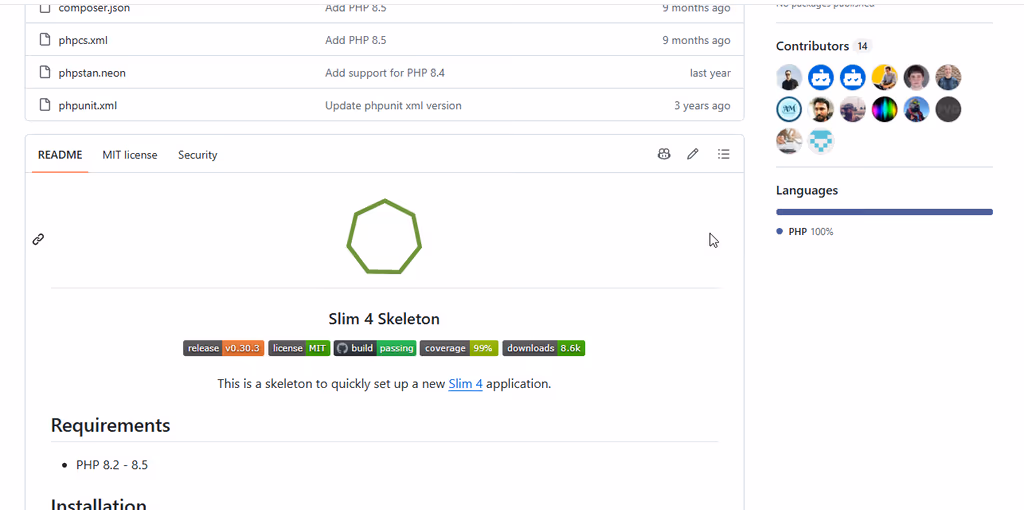Switch to the Security tab
This screenshot has height=510, width=1024.
(197, 155)
